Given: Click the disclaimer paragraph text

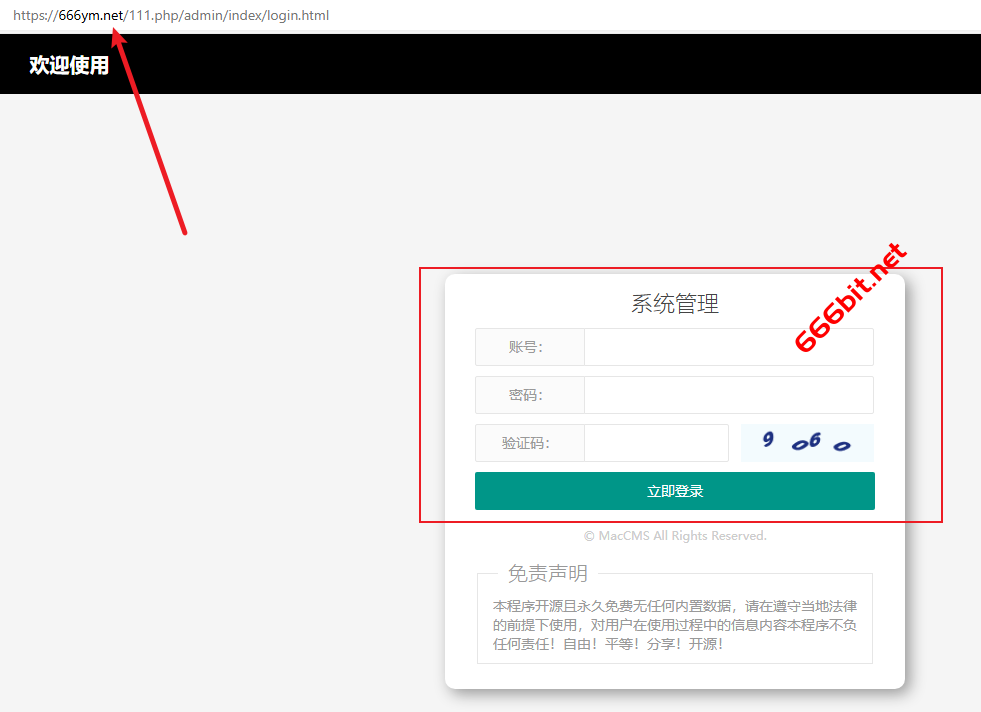Looking at the screenshot, I should point(675,625).
